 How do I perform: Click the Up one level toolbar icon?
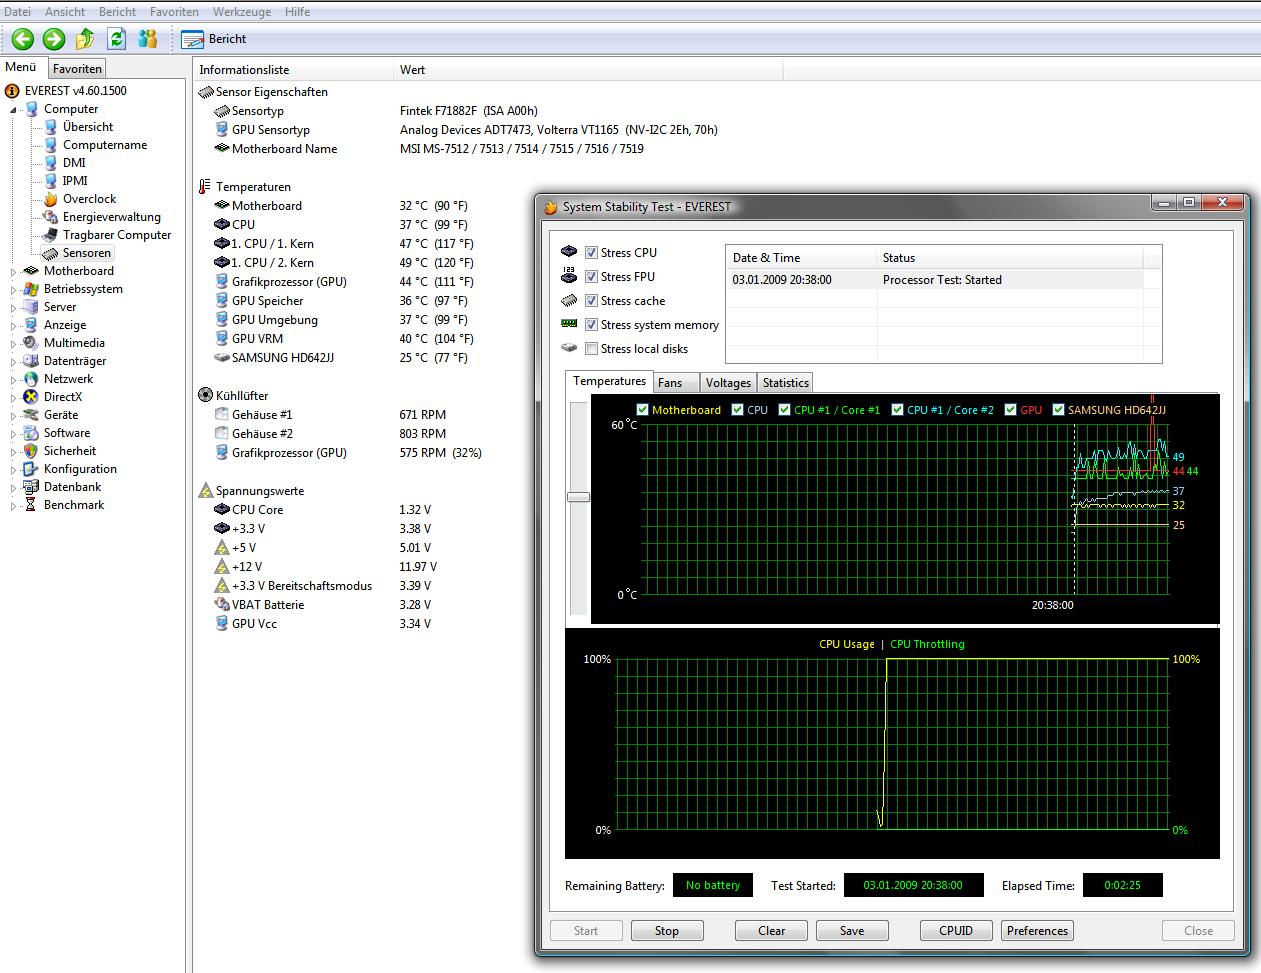click(85, 39)
